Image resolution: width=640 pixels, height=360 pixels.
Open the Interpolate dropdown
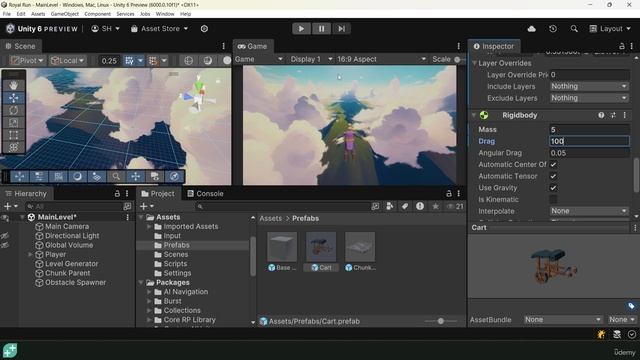pos(589,211)
